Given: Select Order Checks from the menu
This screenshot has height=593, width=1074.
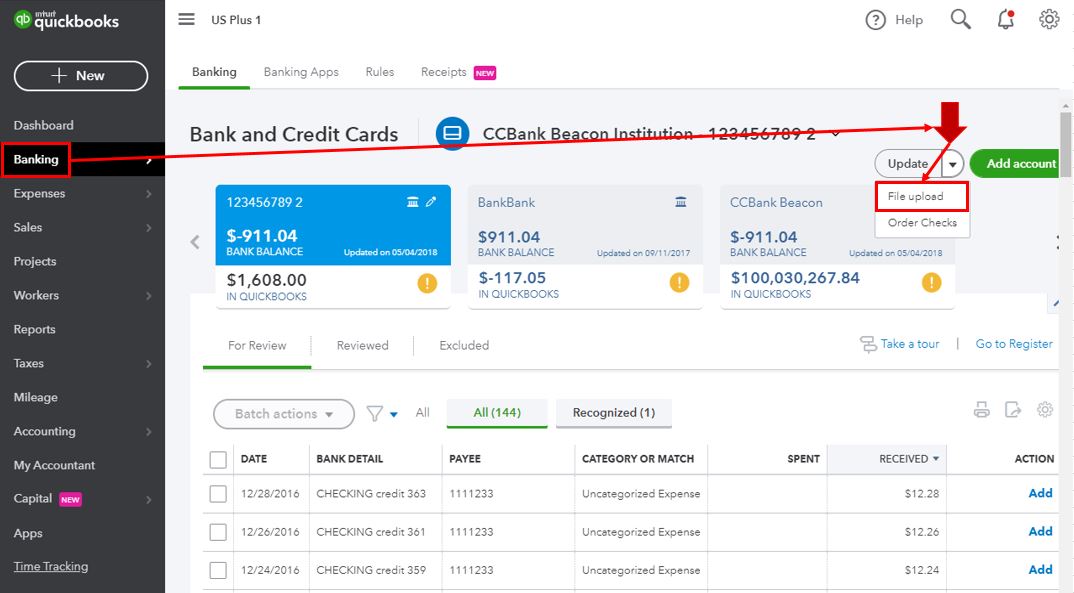Looking at the screenshot, I should point(922,223).
